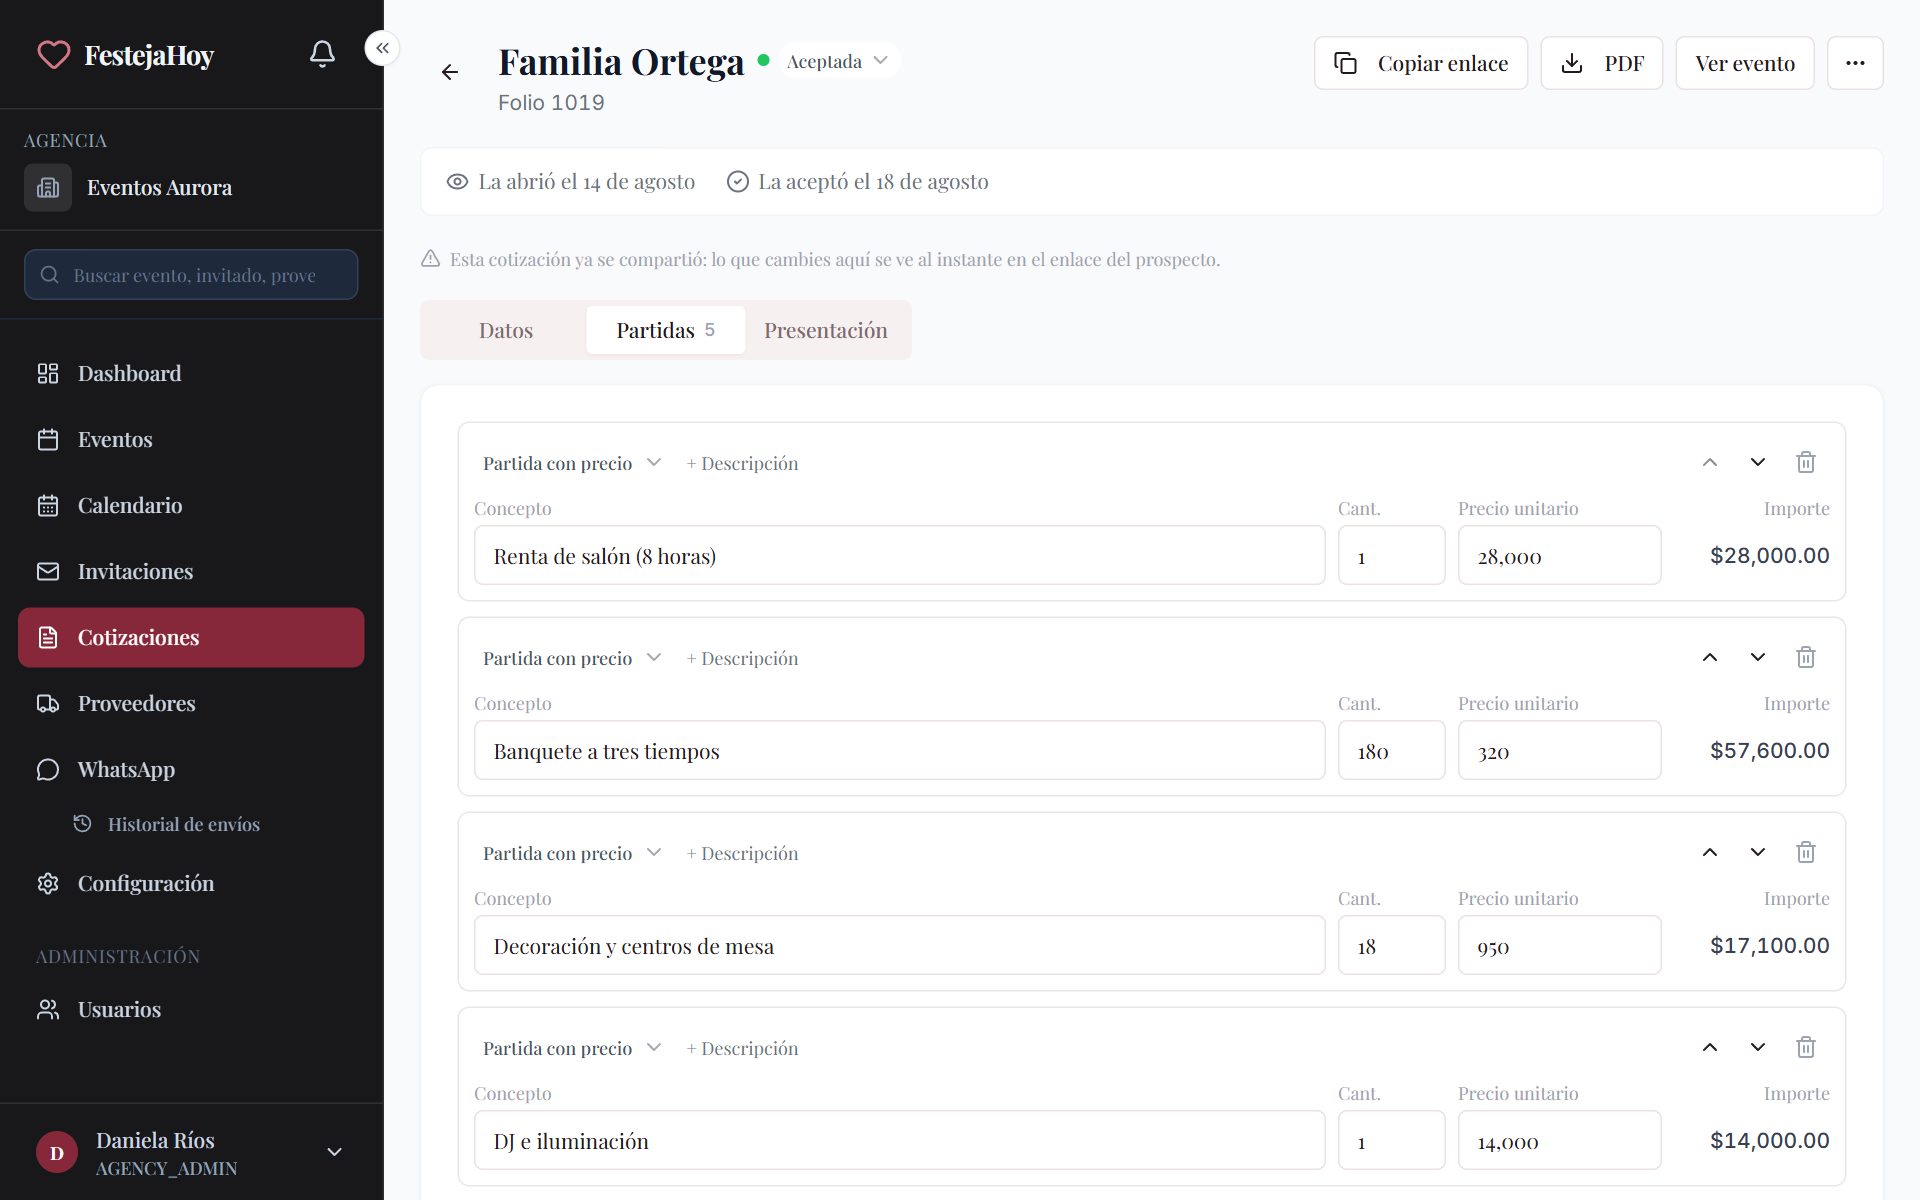Go back using the left arrow
The image size is (1920, 1200).
coord(450,72)
